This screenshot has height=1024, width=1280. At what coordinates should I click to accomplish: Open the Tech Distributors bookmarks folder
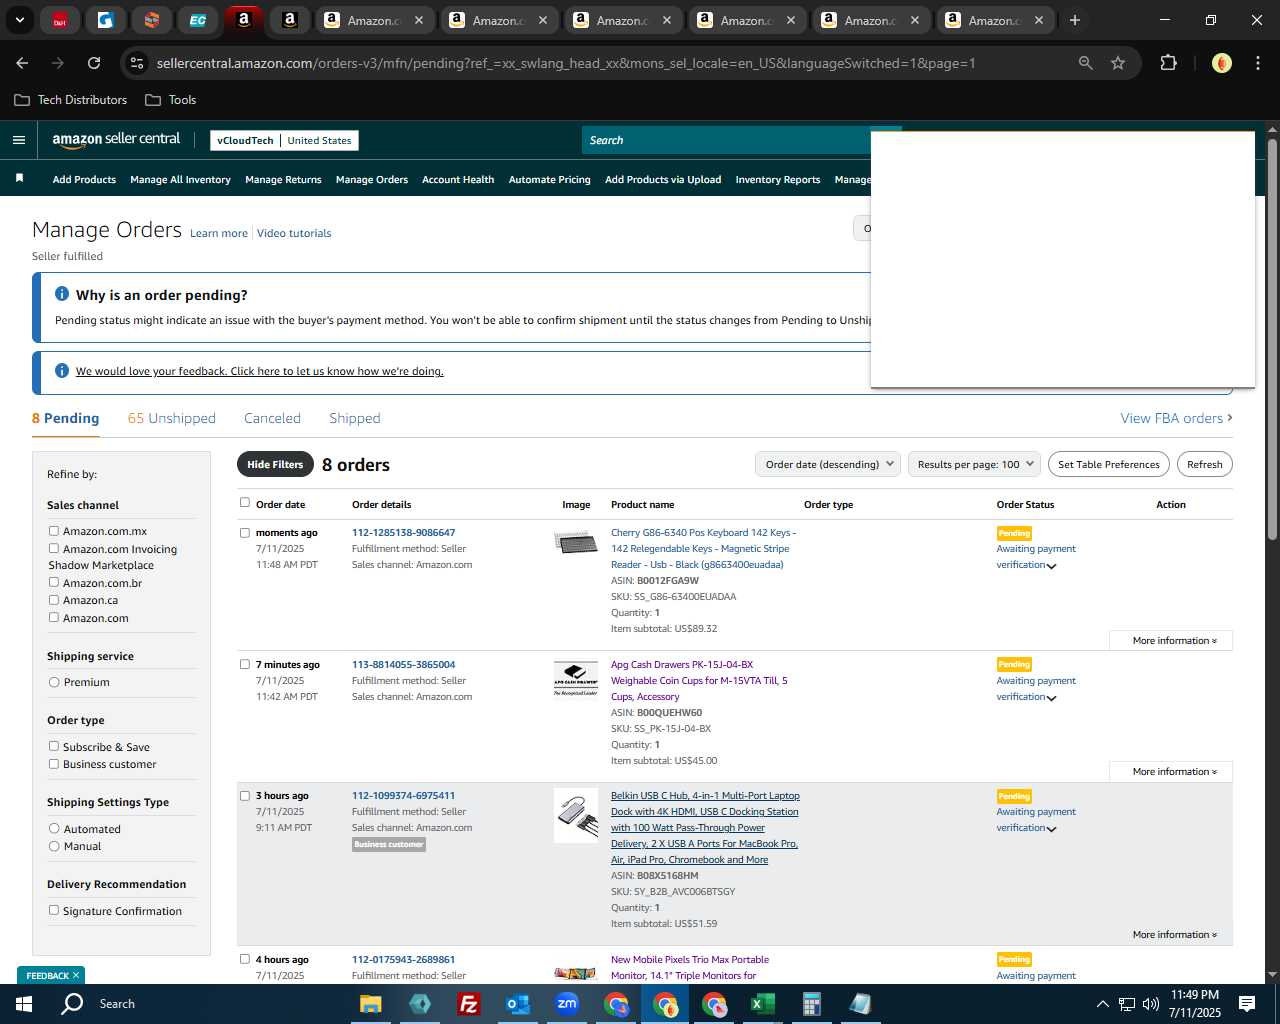(x=71, y=100)
